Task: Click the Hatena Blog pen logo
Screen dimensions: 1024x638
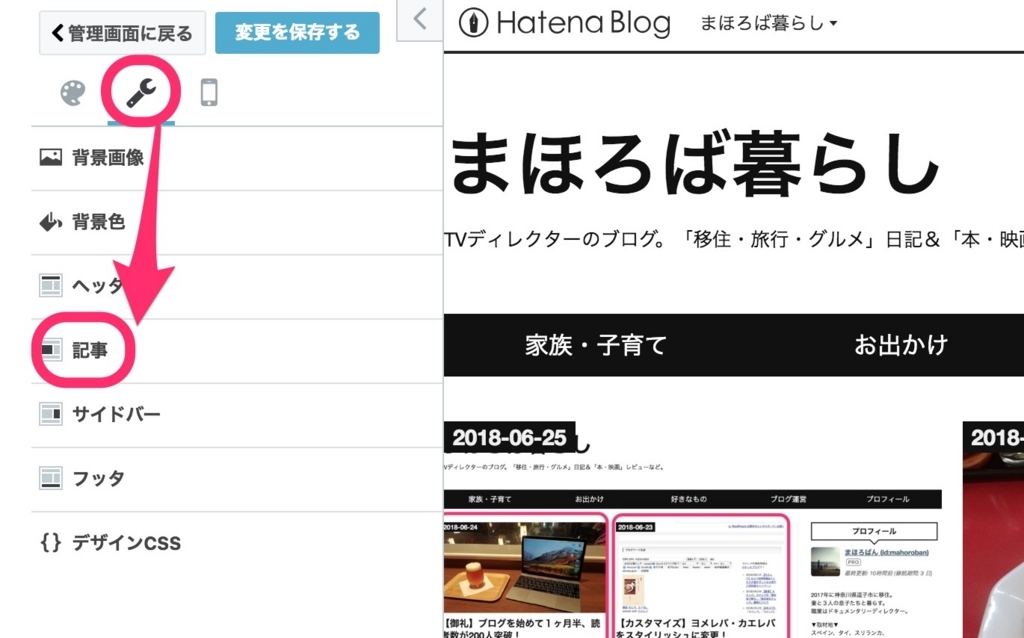Action: pos(473,23)
